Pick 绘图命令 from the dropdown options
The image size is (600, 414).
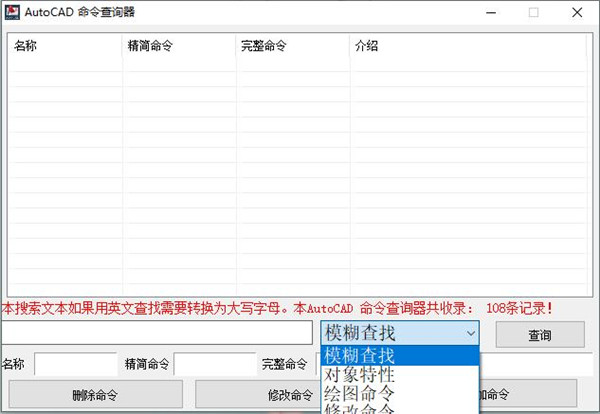pyautogui.click(x=400, y=397)
